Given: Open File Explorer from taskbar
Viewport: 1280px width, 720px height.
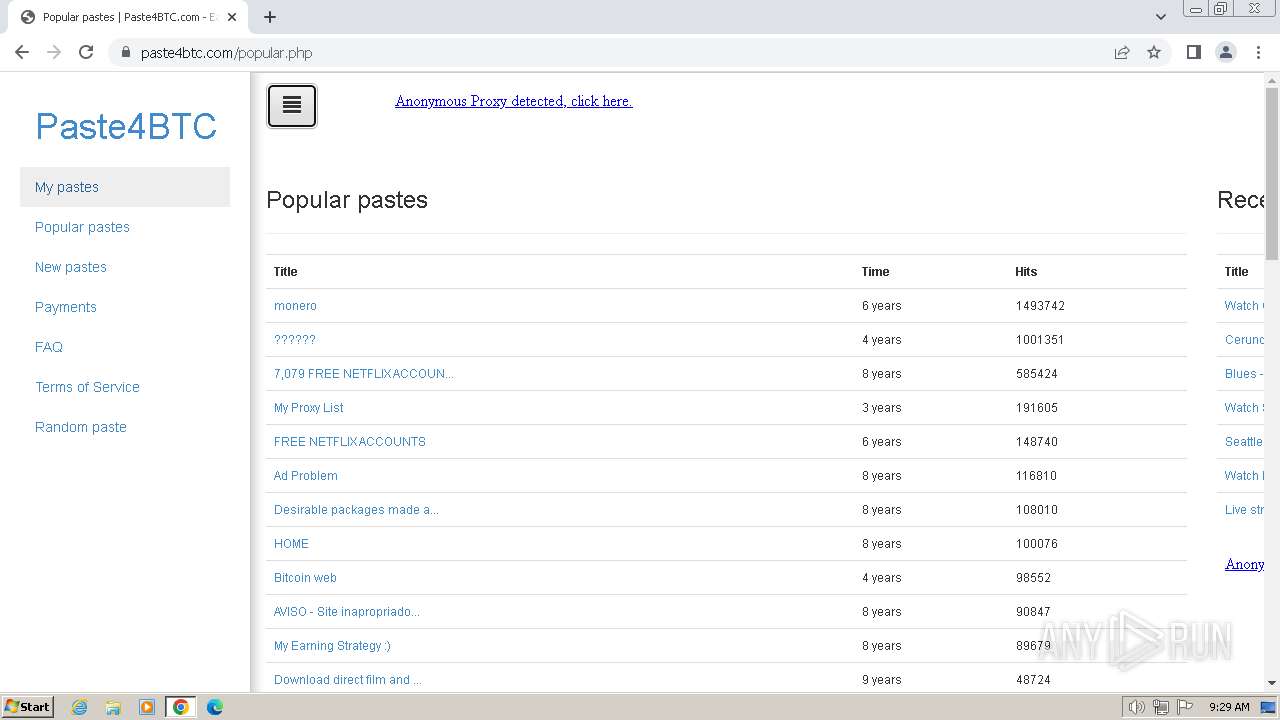Looking at the screenshot, I should click(x=113, y=707).
